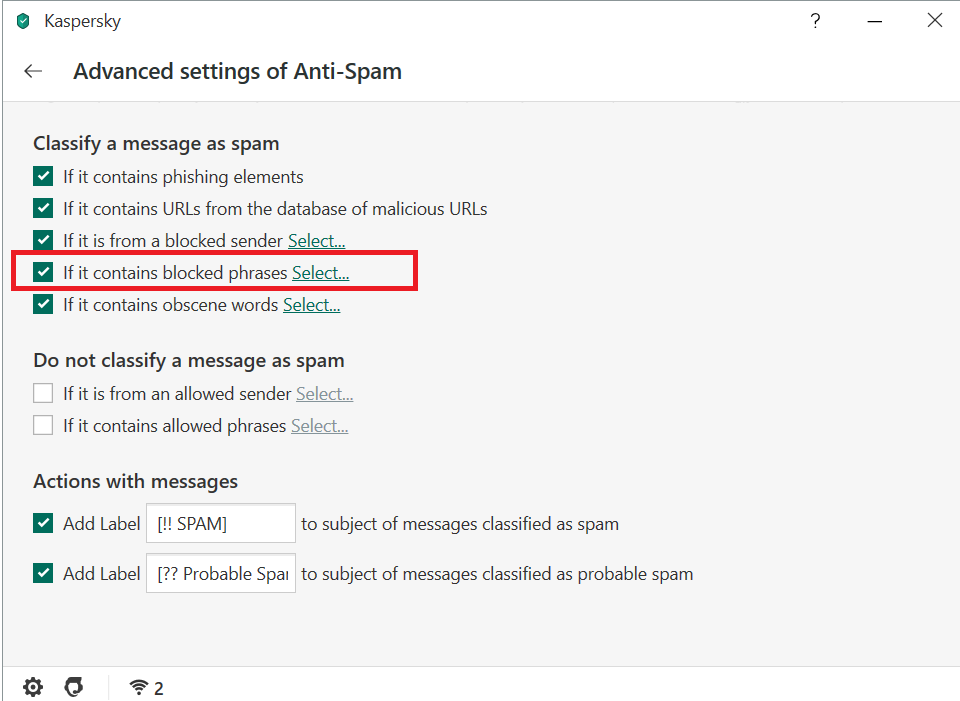Screen dimensions: 960x701
Task: Uncheck 'If it contains phishing elements'
Action: [43, 177]
